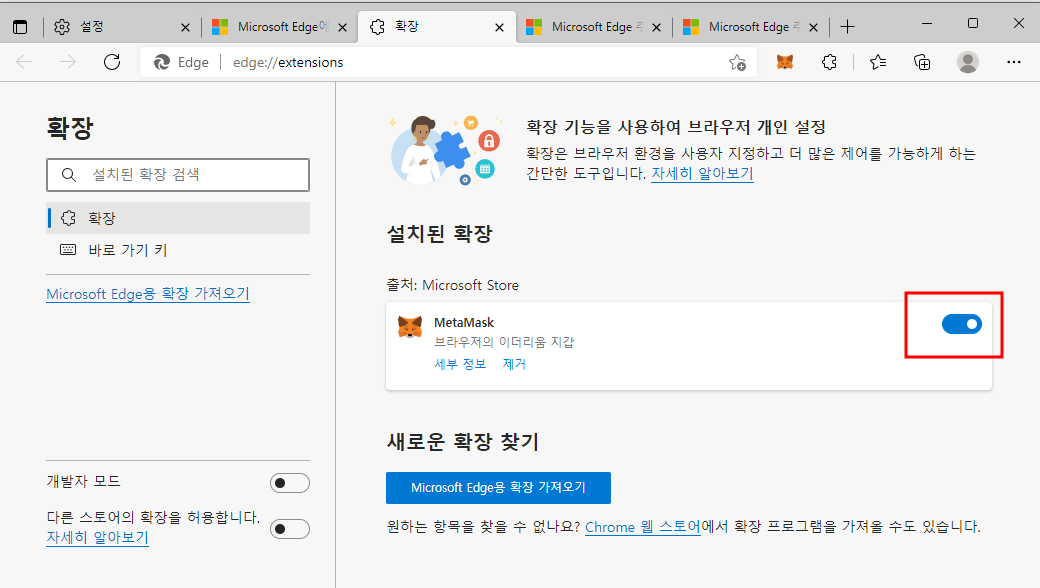
Task: Turn on the allow extensions from other stores toggle
Action: [x=289, y=528]
